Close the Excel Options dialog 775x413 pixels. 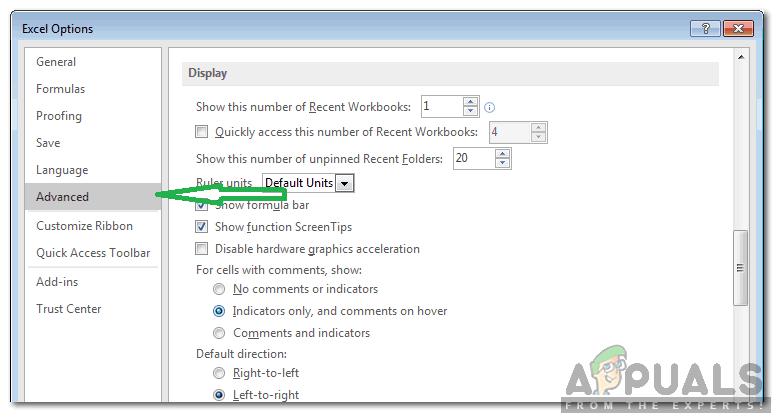(x=738, y=28)
